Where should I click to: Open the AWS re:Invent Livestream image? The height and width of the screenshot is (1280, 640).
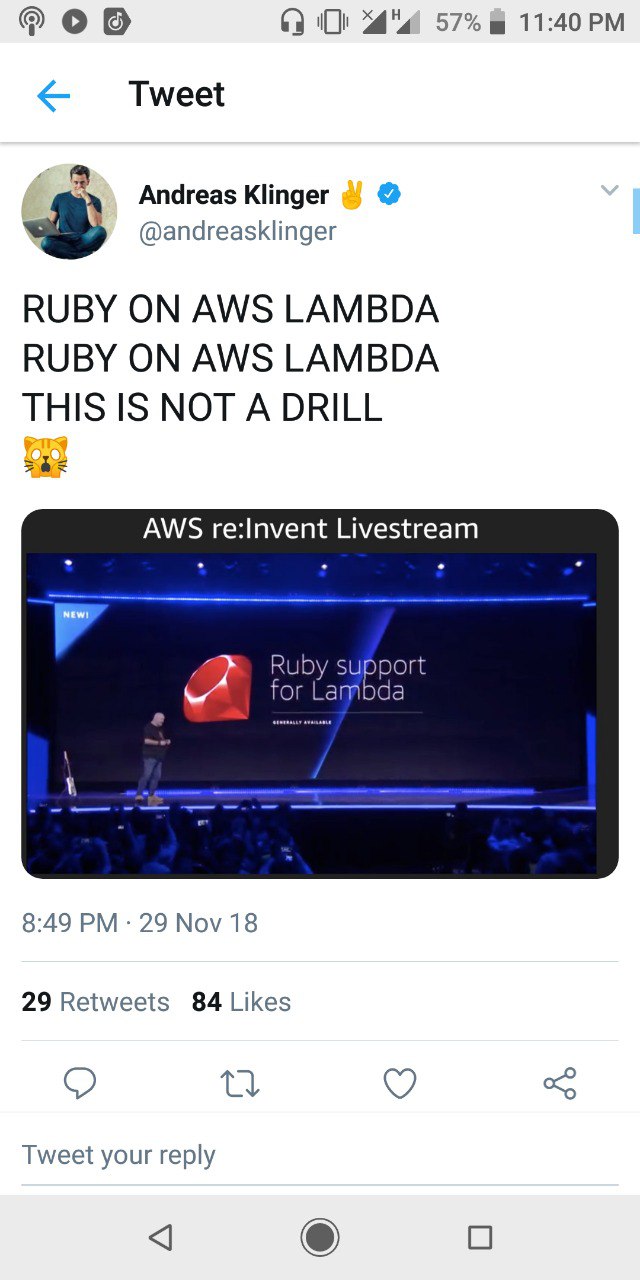[320, 694]
